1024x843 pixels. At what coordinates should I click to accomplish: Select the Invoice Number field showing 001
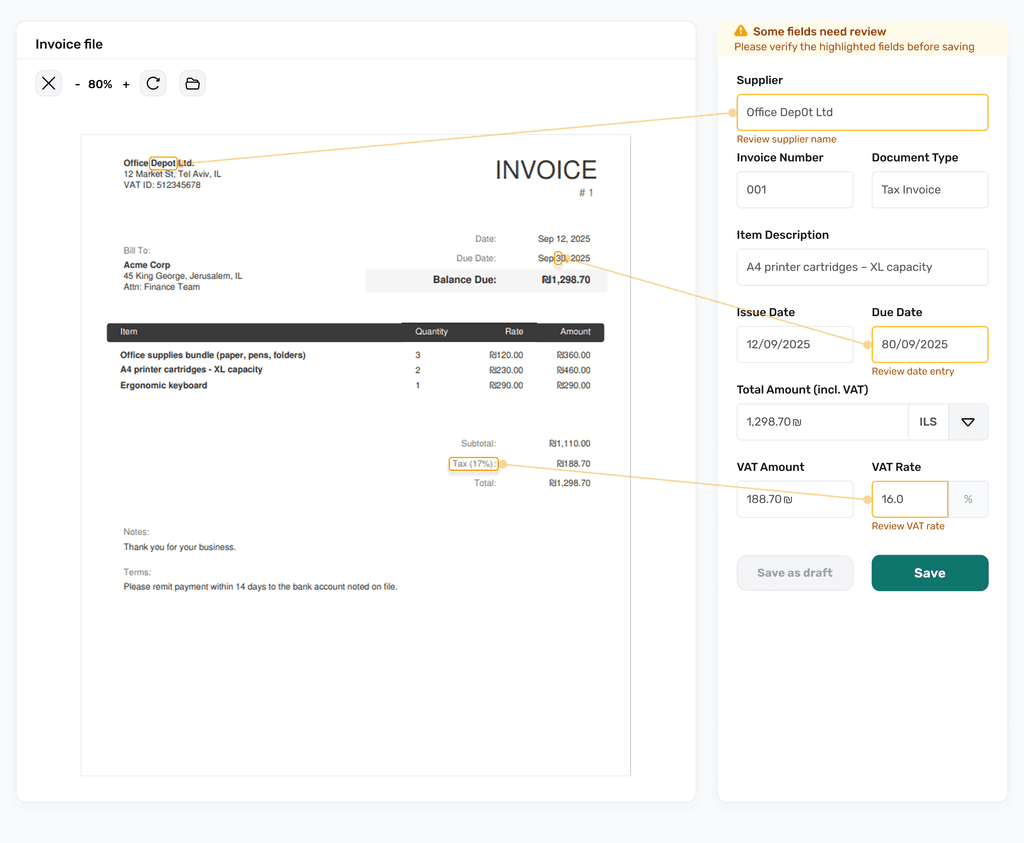pyautogui.click(x=795, y=189)
